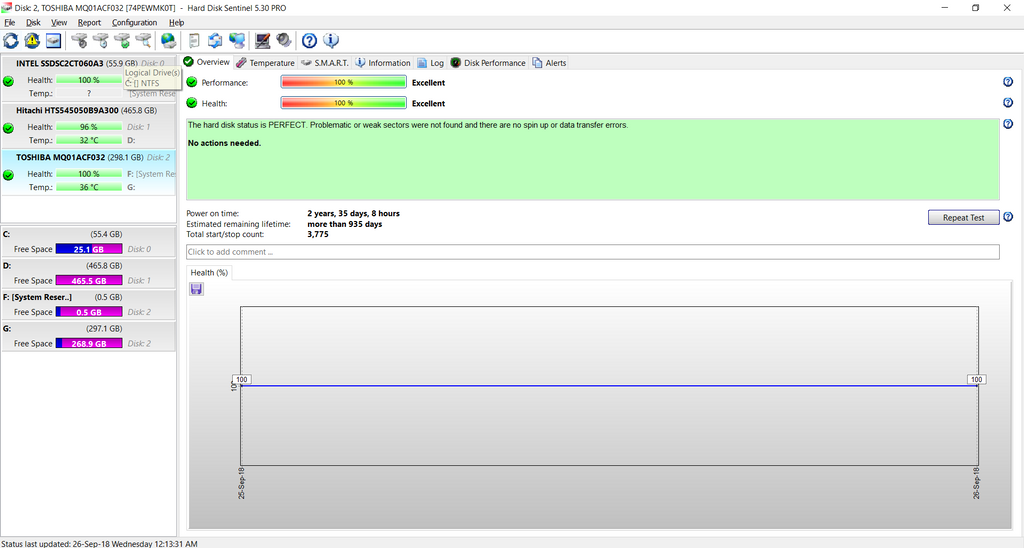
Task: Open the Help menu
Action: [176, 22]
